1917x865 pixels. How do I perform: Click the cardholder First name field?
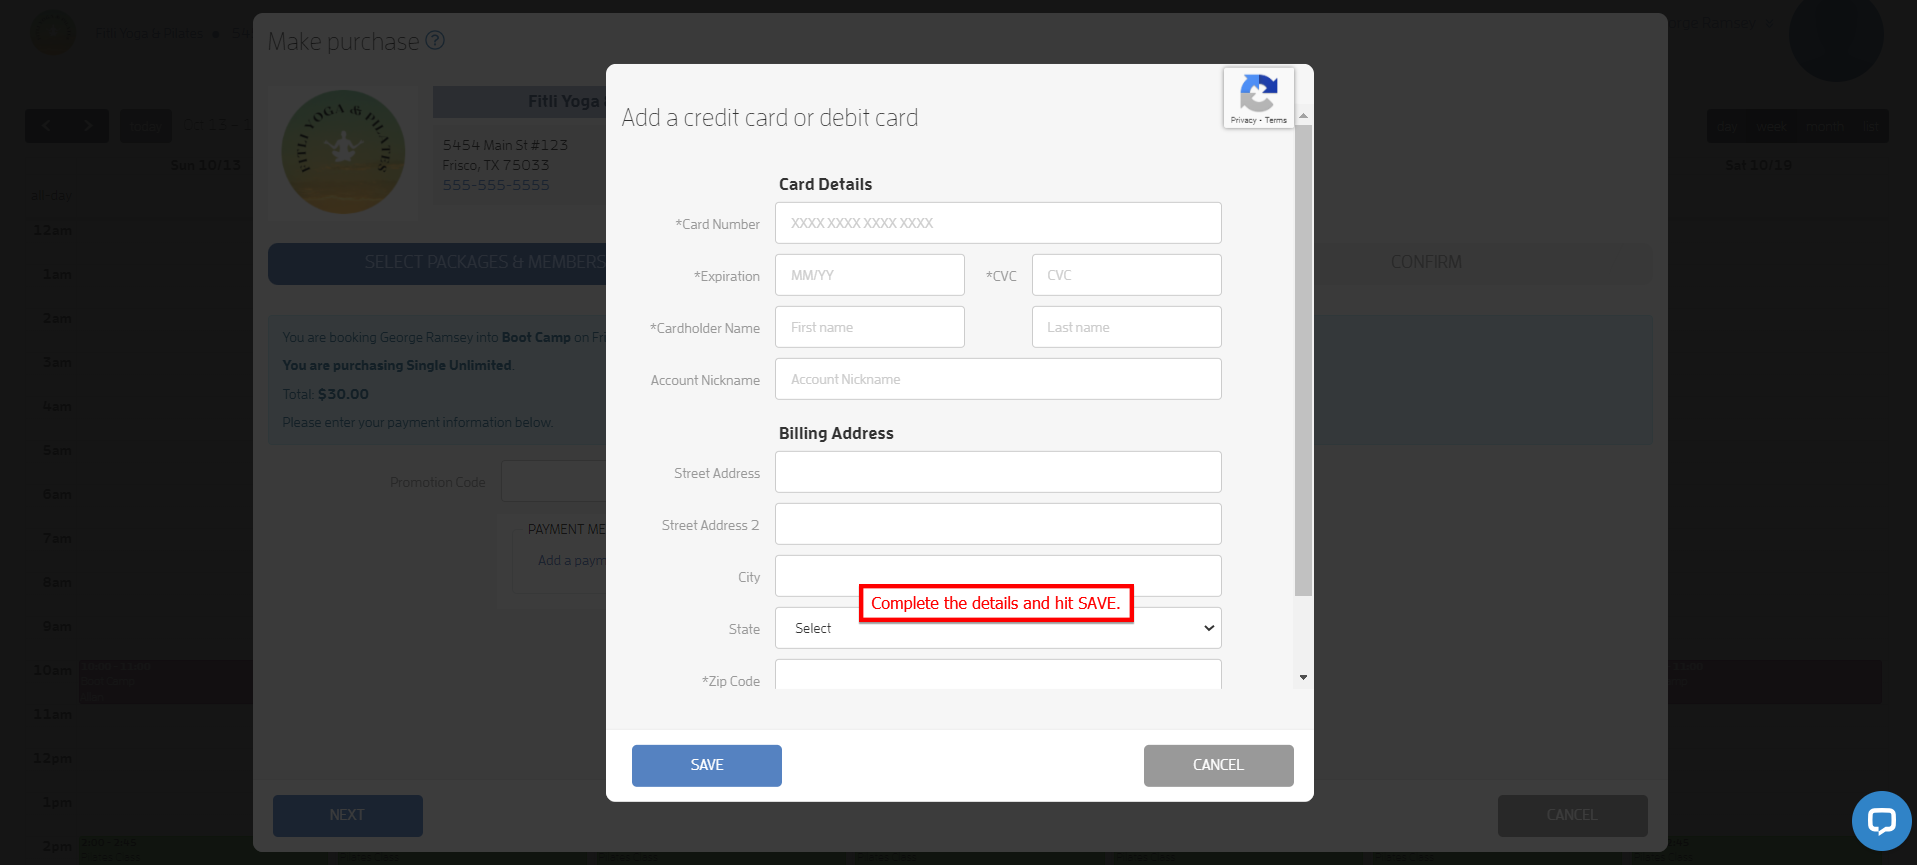[x=869, y=327]
